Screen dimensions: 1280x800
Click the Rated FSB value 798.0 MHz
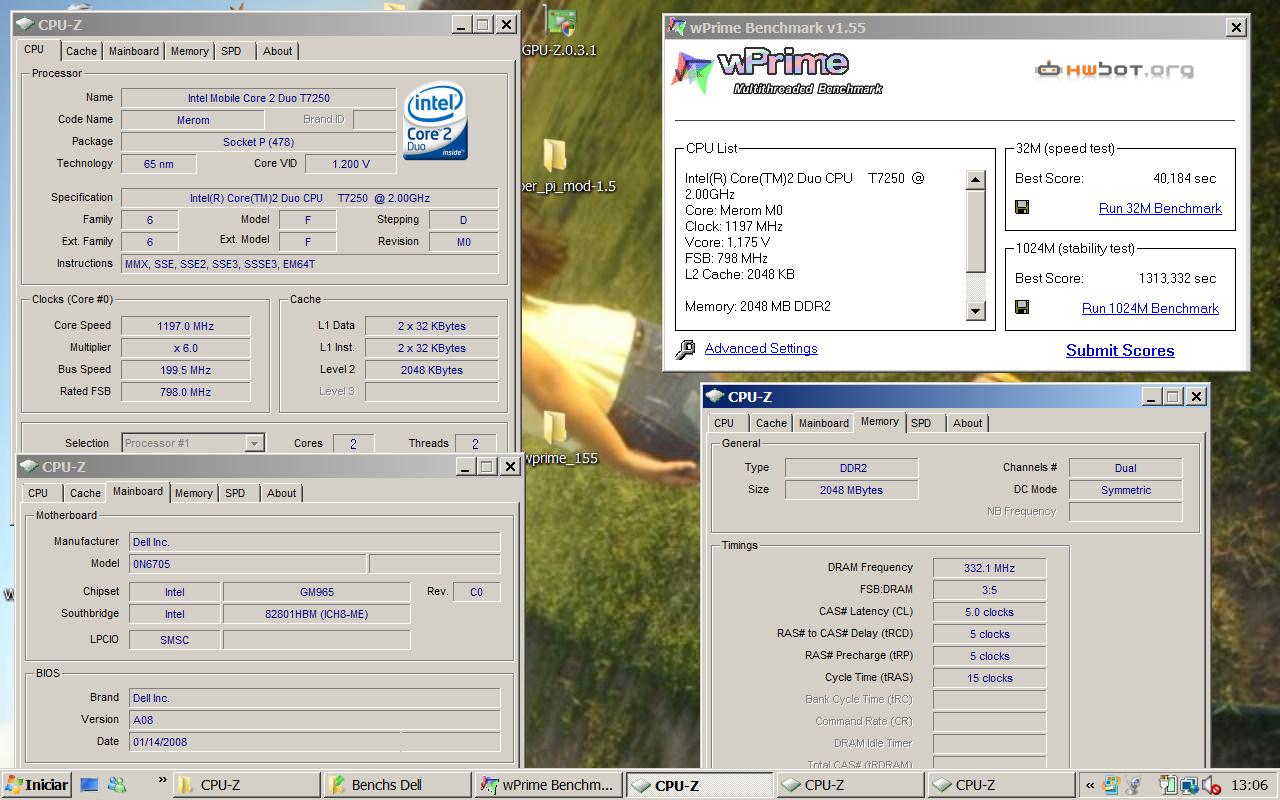(x=186, y=392)
